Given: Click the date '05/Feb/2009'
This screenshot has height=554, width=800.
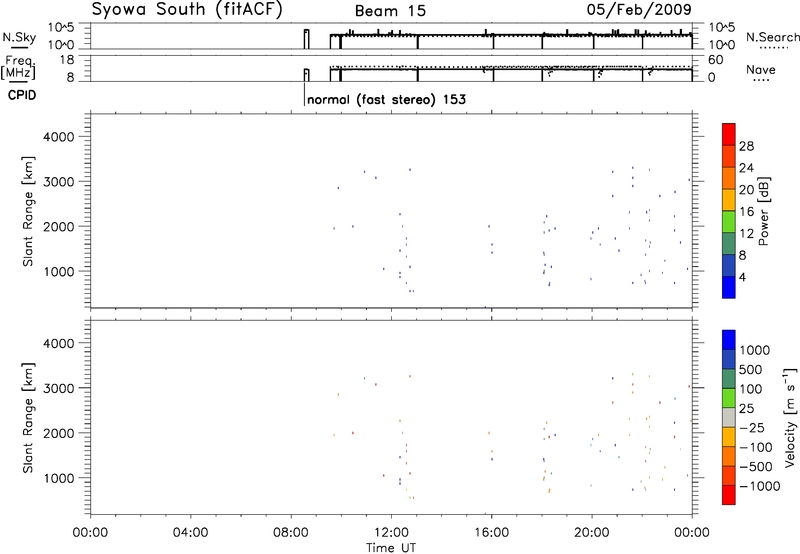Looking at the screenshot, I should click(639, 10).
